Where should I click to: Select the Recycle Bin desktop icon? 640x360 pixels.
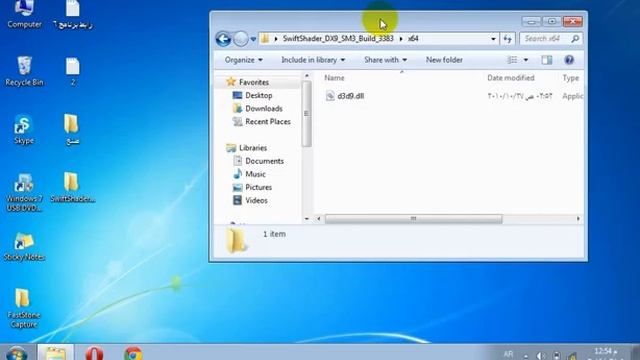coord(24,71)
